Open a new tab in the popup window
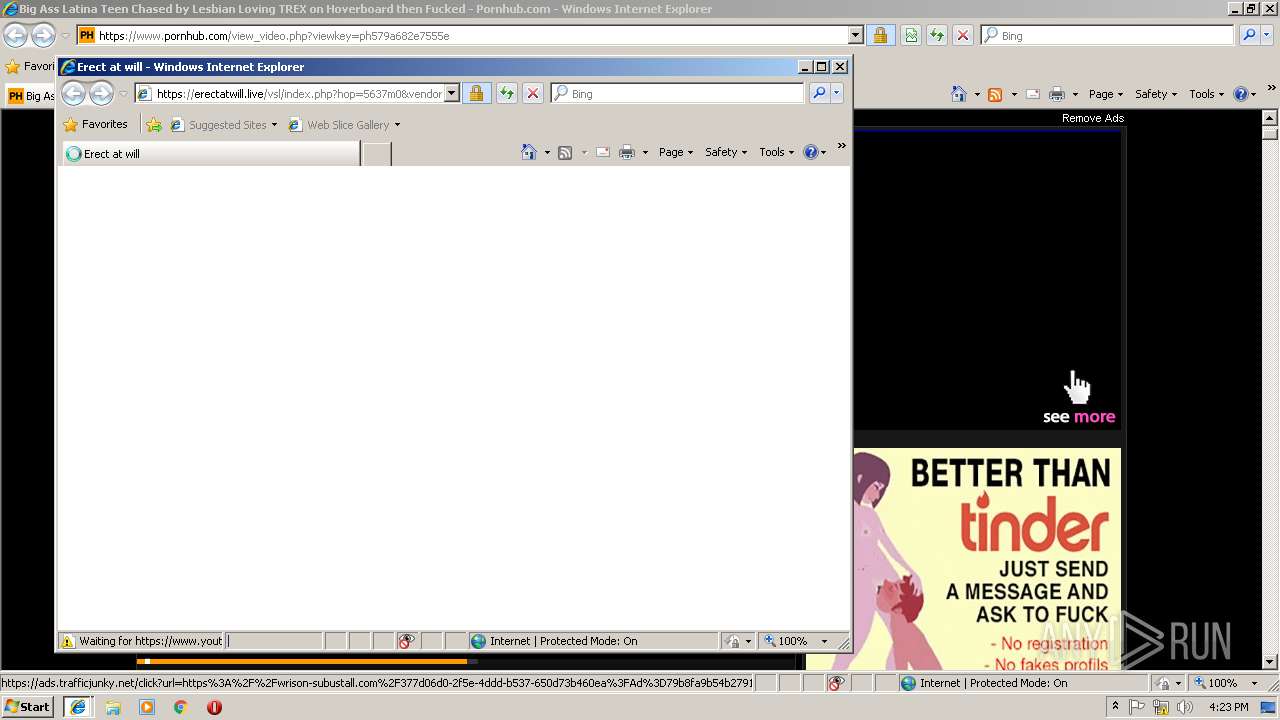This screenshot has height=720, width=1280. 376,154
